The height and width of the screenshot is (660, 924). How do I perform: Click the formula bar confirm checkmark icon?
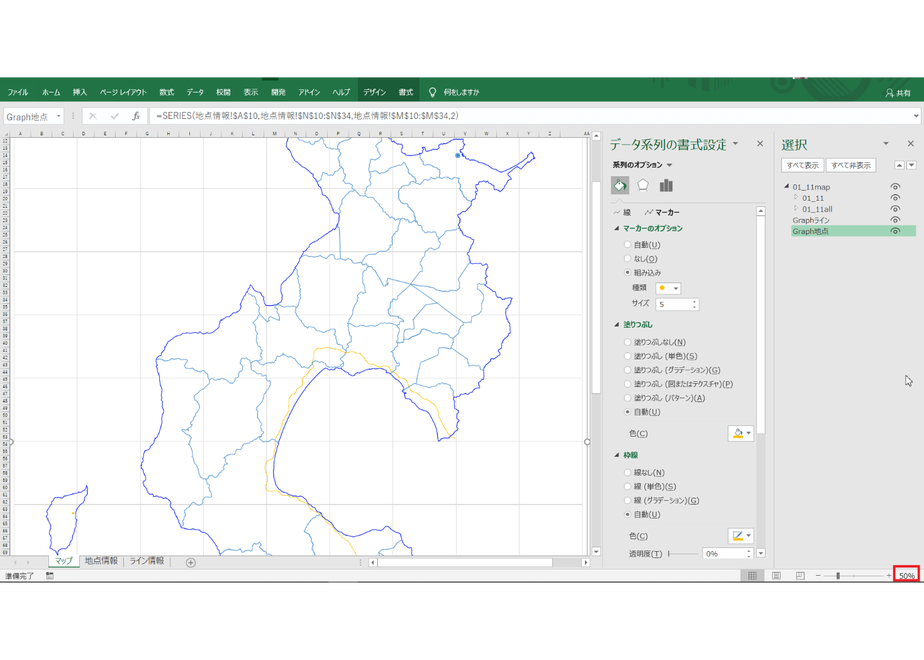(114, 116)
